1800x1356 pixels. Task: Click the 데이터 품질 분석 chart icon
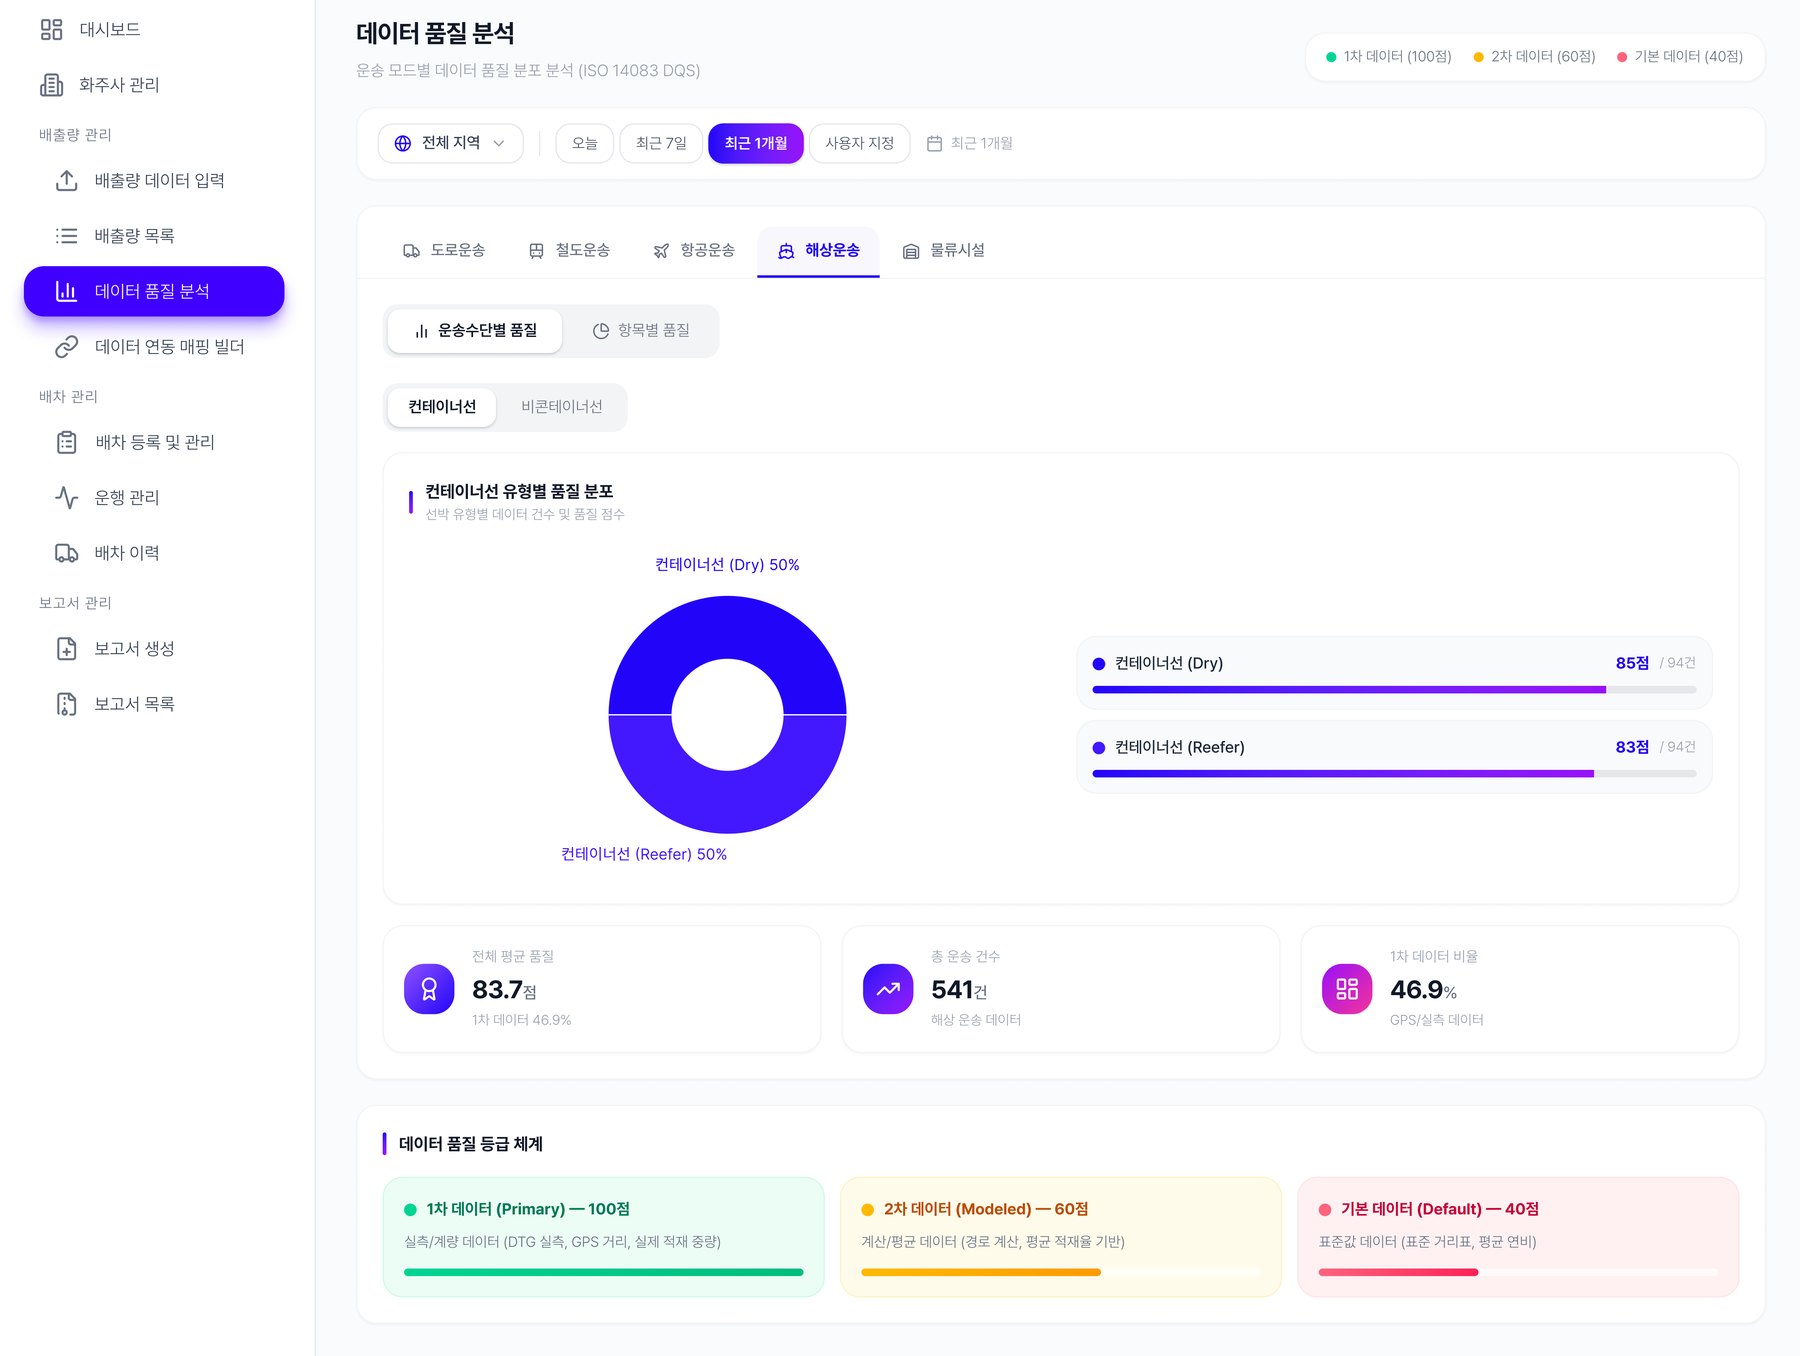click(66, 291)
